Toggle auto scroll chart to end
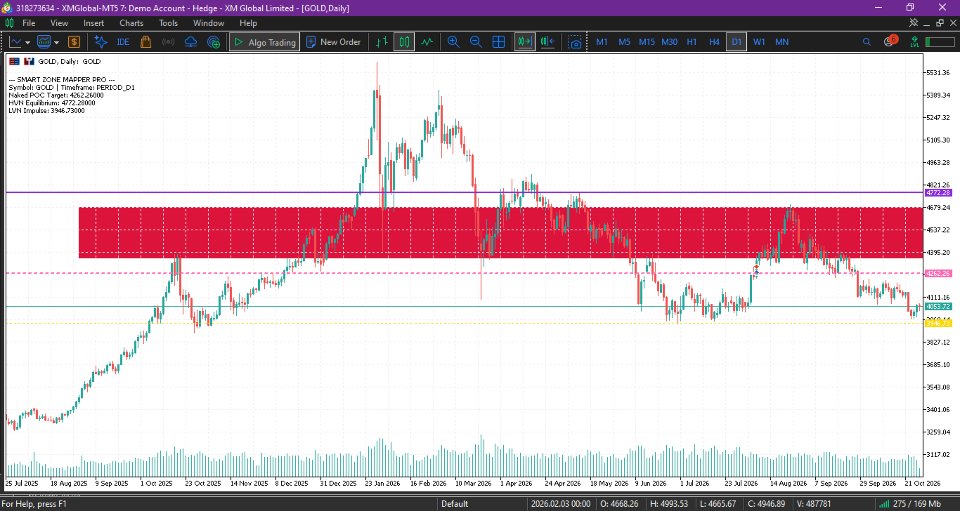Viewport: 960px width, 511px height. [x=525, y=42]
